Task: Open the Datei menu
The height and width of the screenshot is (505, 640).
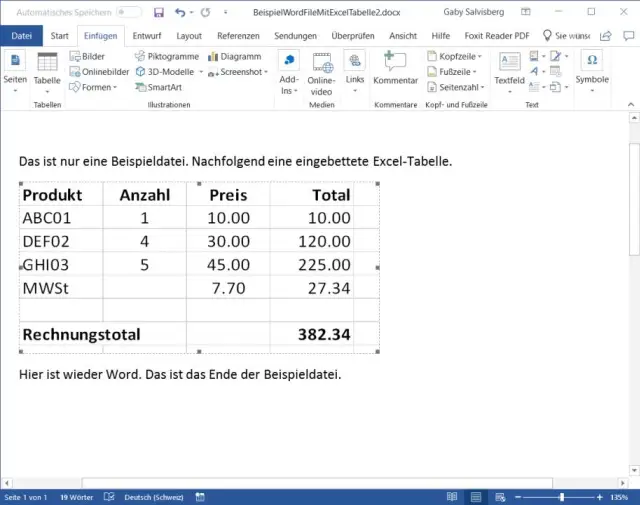Action: (20, 35)
